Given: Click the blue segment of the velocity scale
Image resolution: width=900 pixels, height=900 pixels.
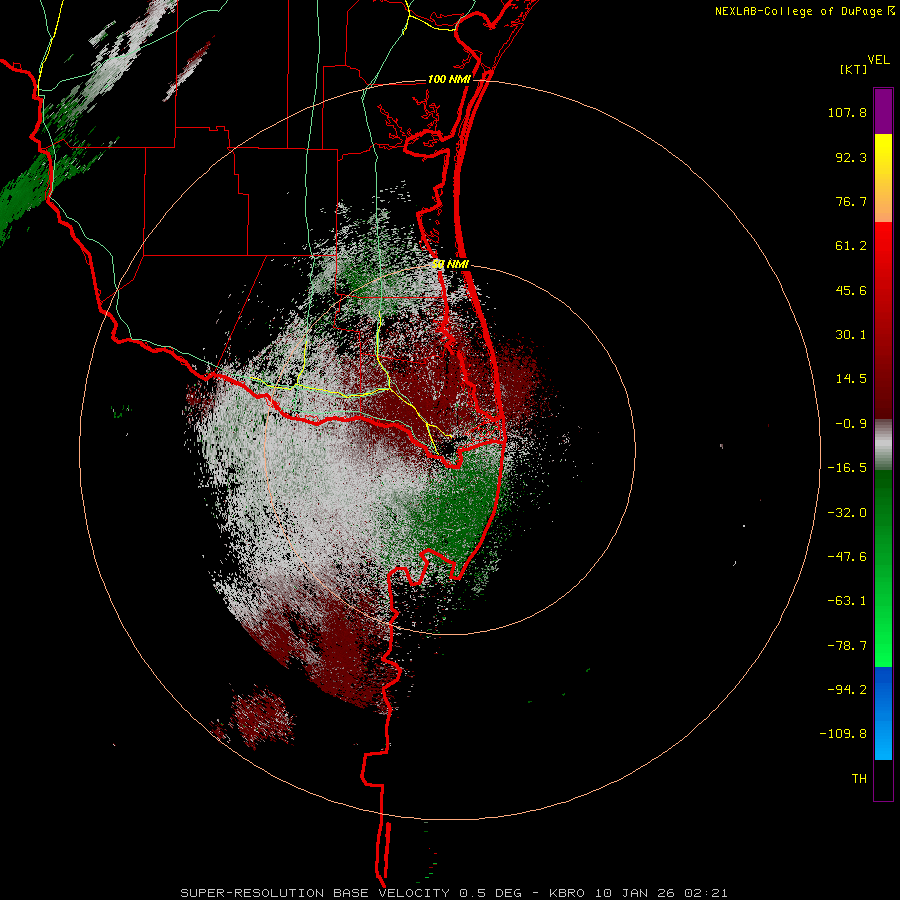Looking at the screenshot, I should [883, 713].
